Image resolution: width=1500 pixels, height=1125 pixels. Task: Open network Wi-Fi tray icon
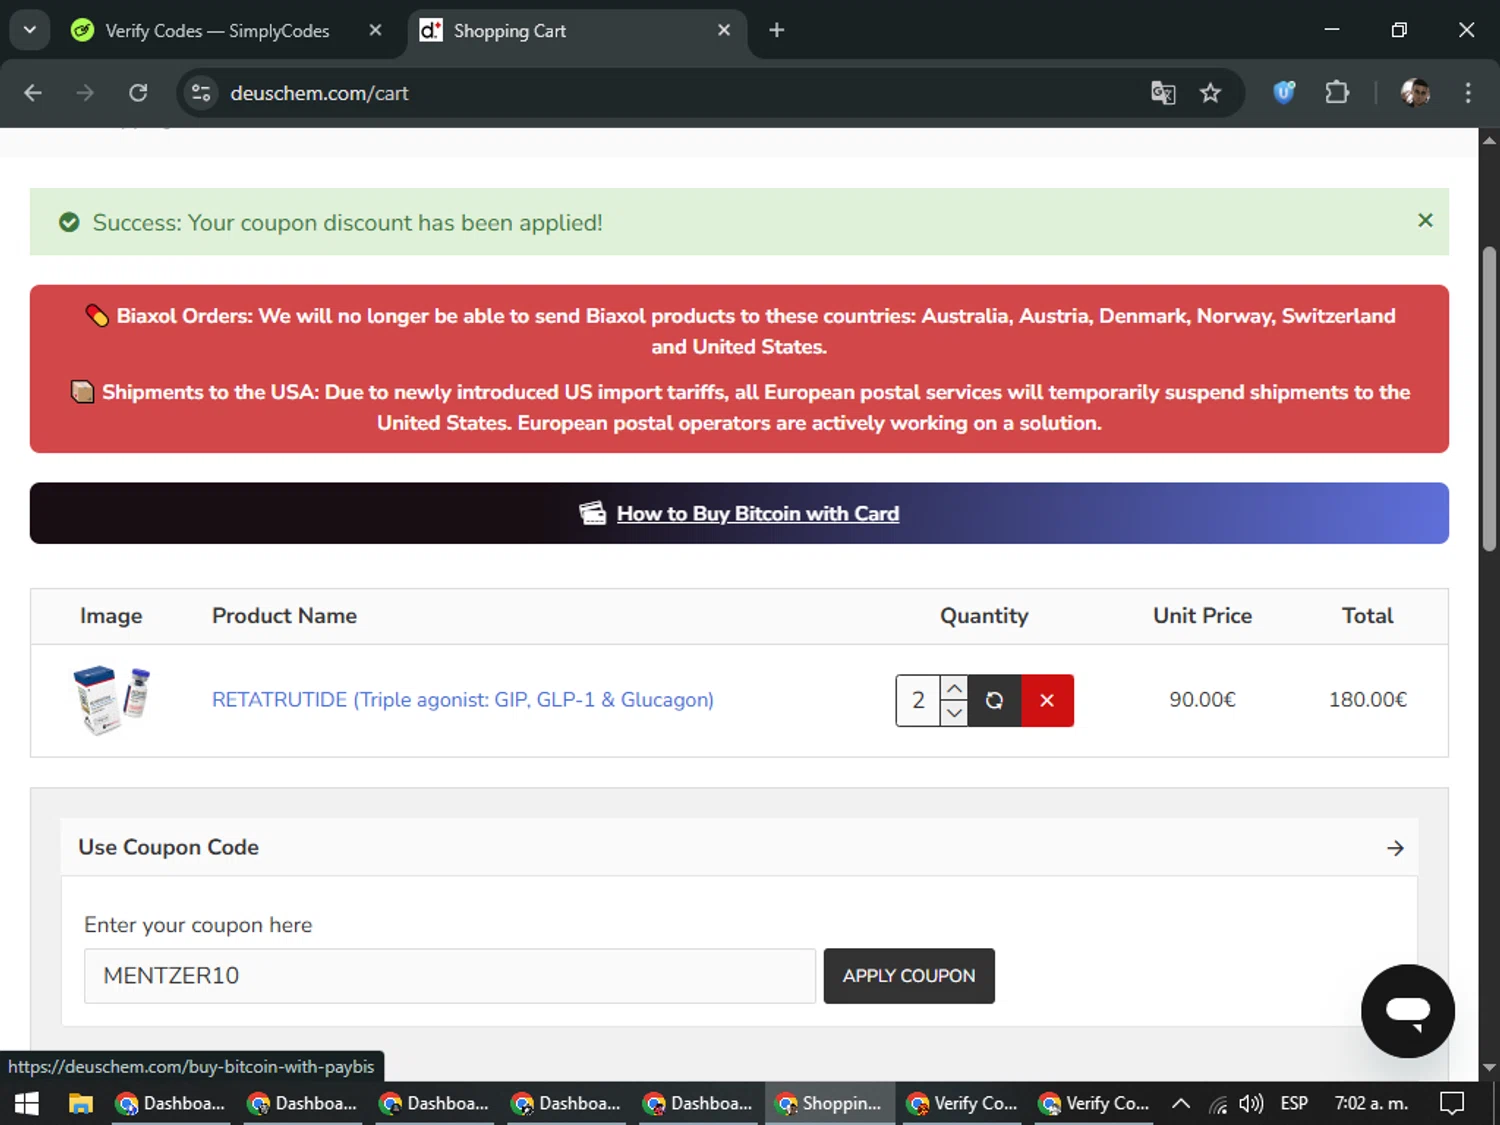(1218, 1103)
